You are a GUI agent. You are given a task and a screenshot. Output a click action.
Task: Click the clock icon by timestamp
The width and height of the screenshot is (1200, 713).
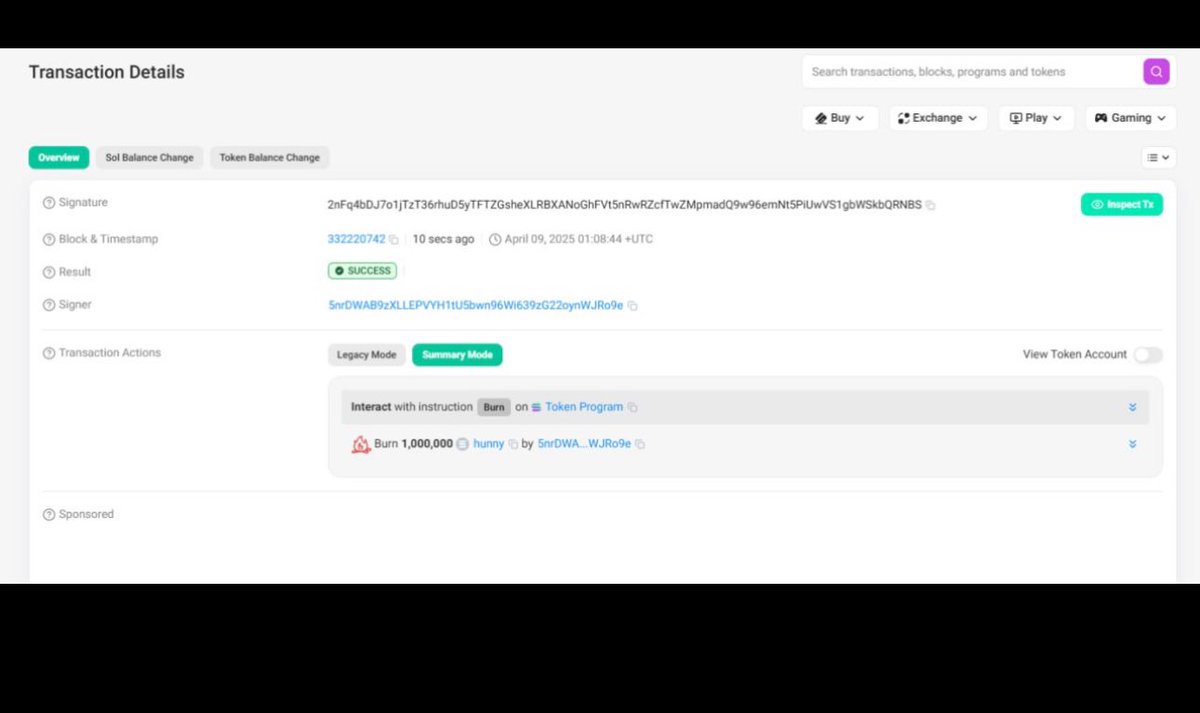point(495,240)
